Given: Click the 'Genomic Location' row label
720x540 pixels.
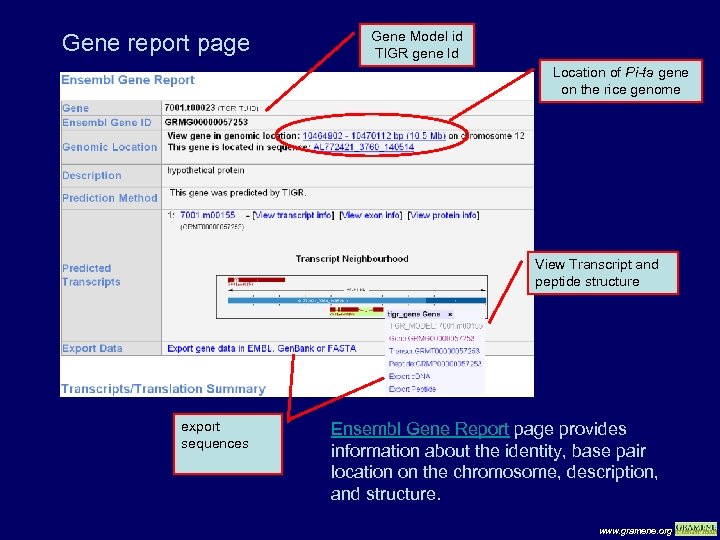Looking at the screenshot, I should 109,147.
